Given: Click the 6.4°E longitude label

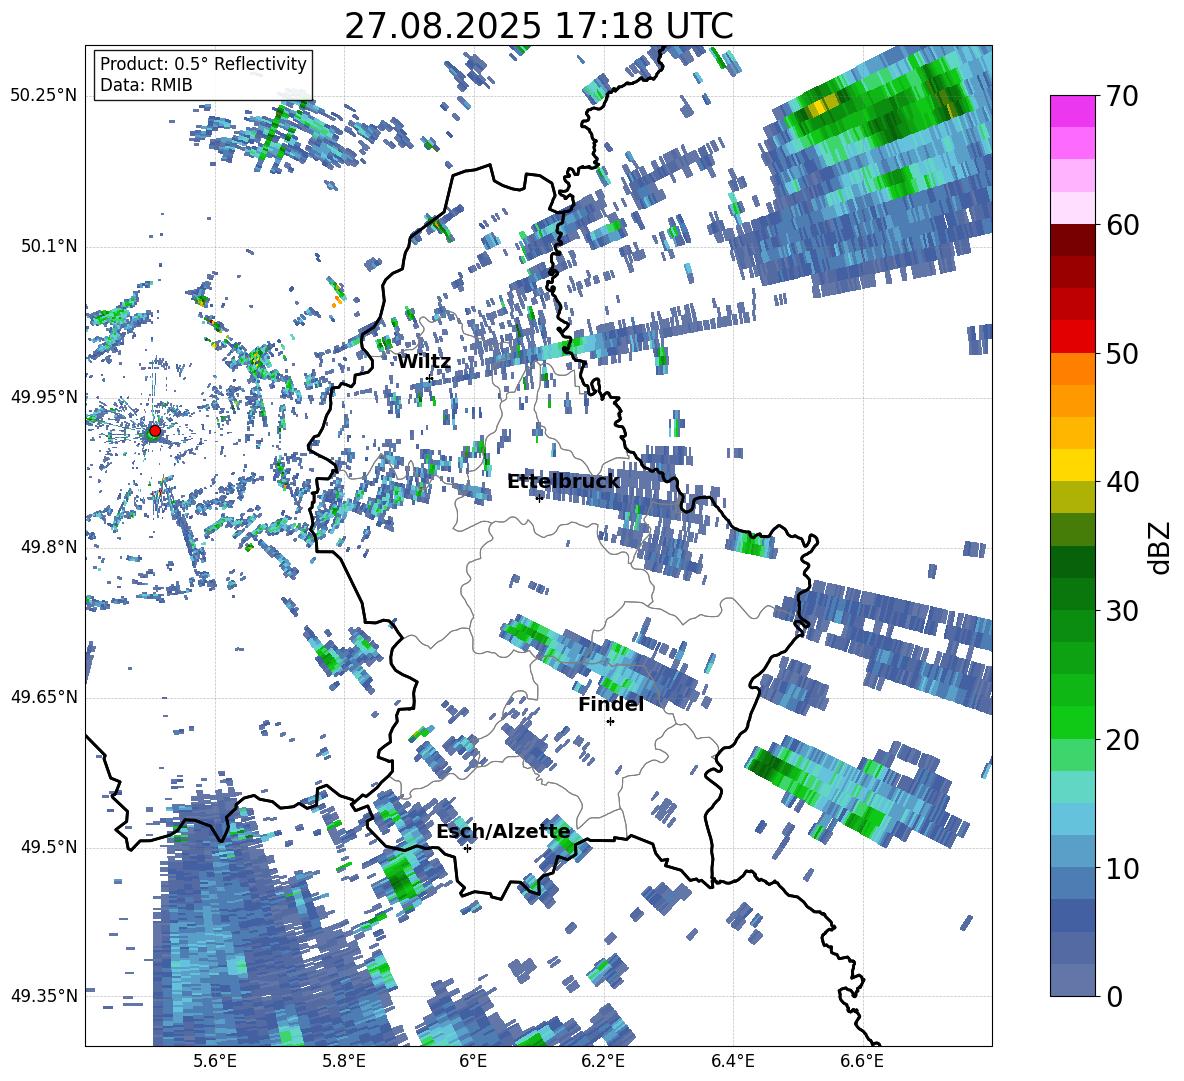Looking at the screenshot, I should 733,1061.
